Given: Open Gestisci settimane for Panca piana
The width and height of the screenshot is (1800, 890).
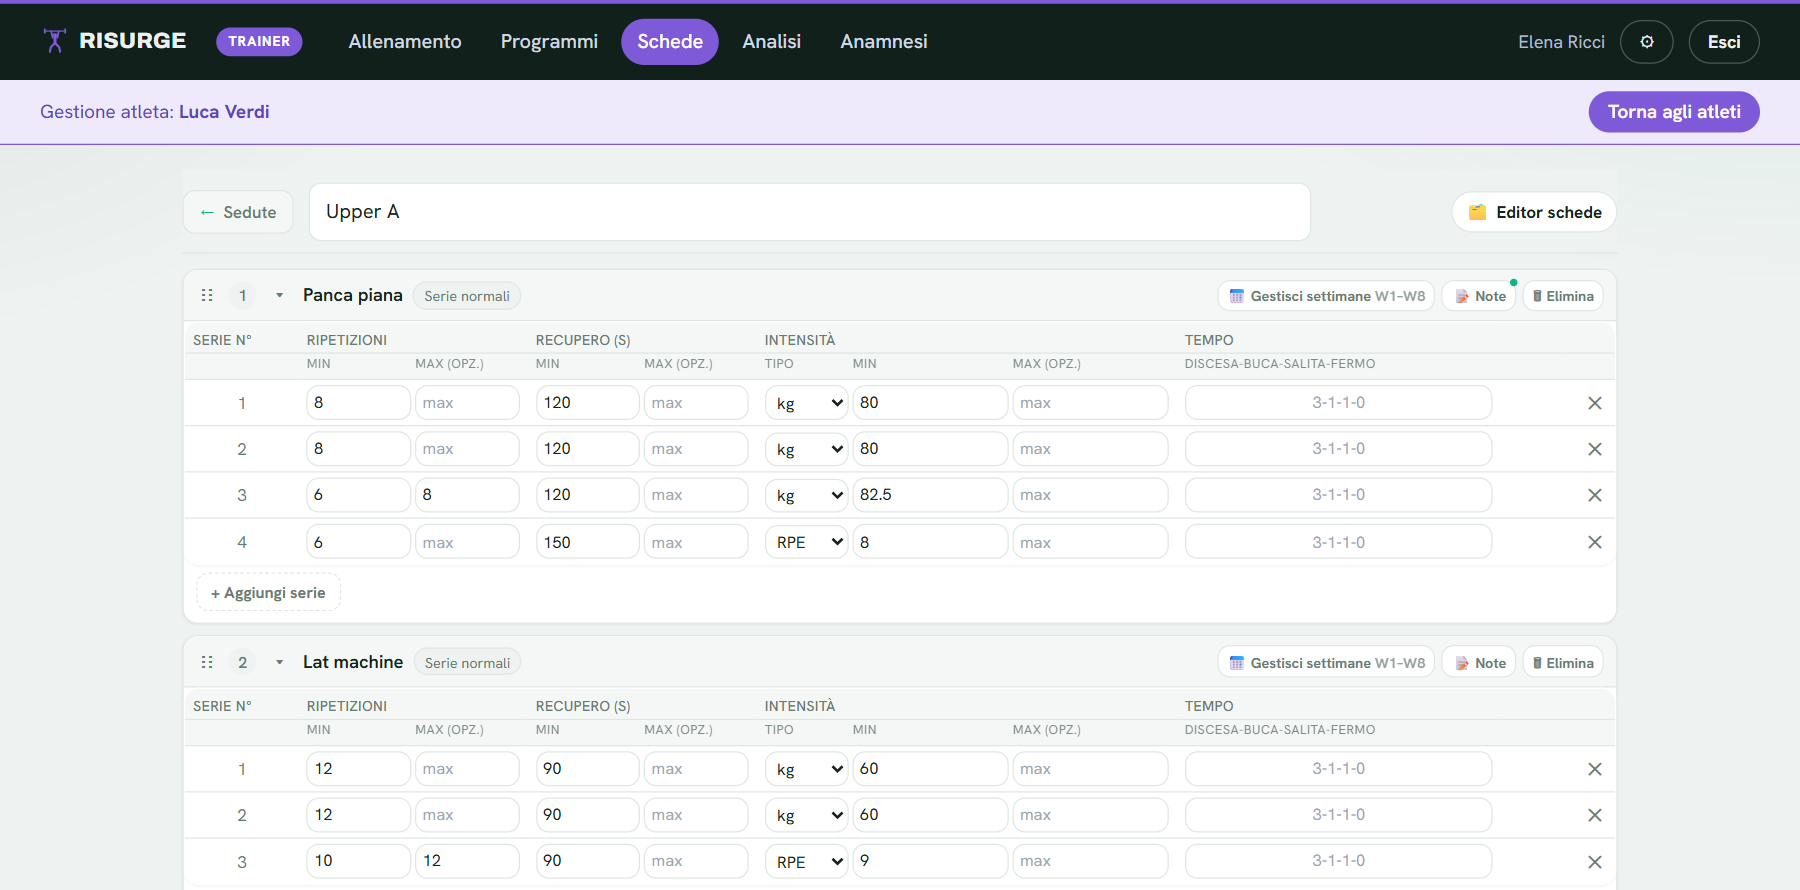Looking at the screenshot, I should click(x=1326, y=296).
